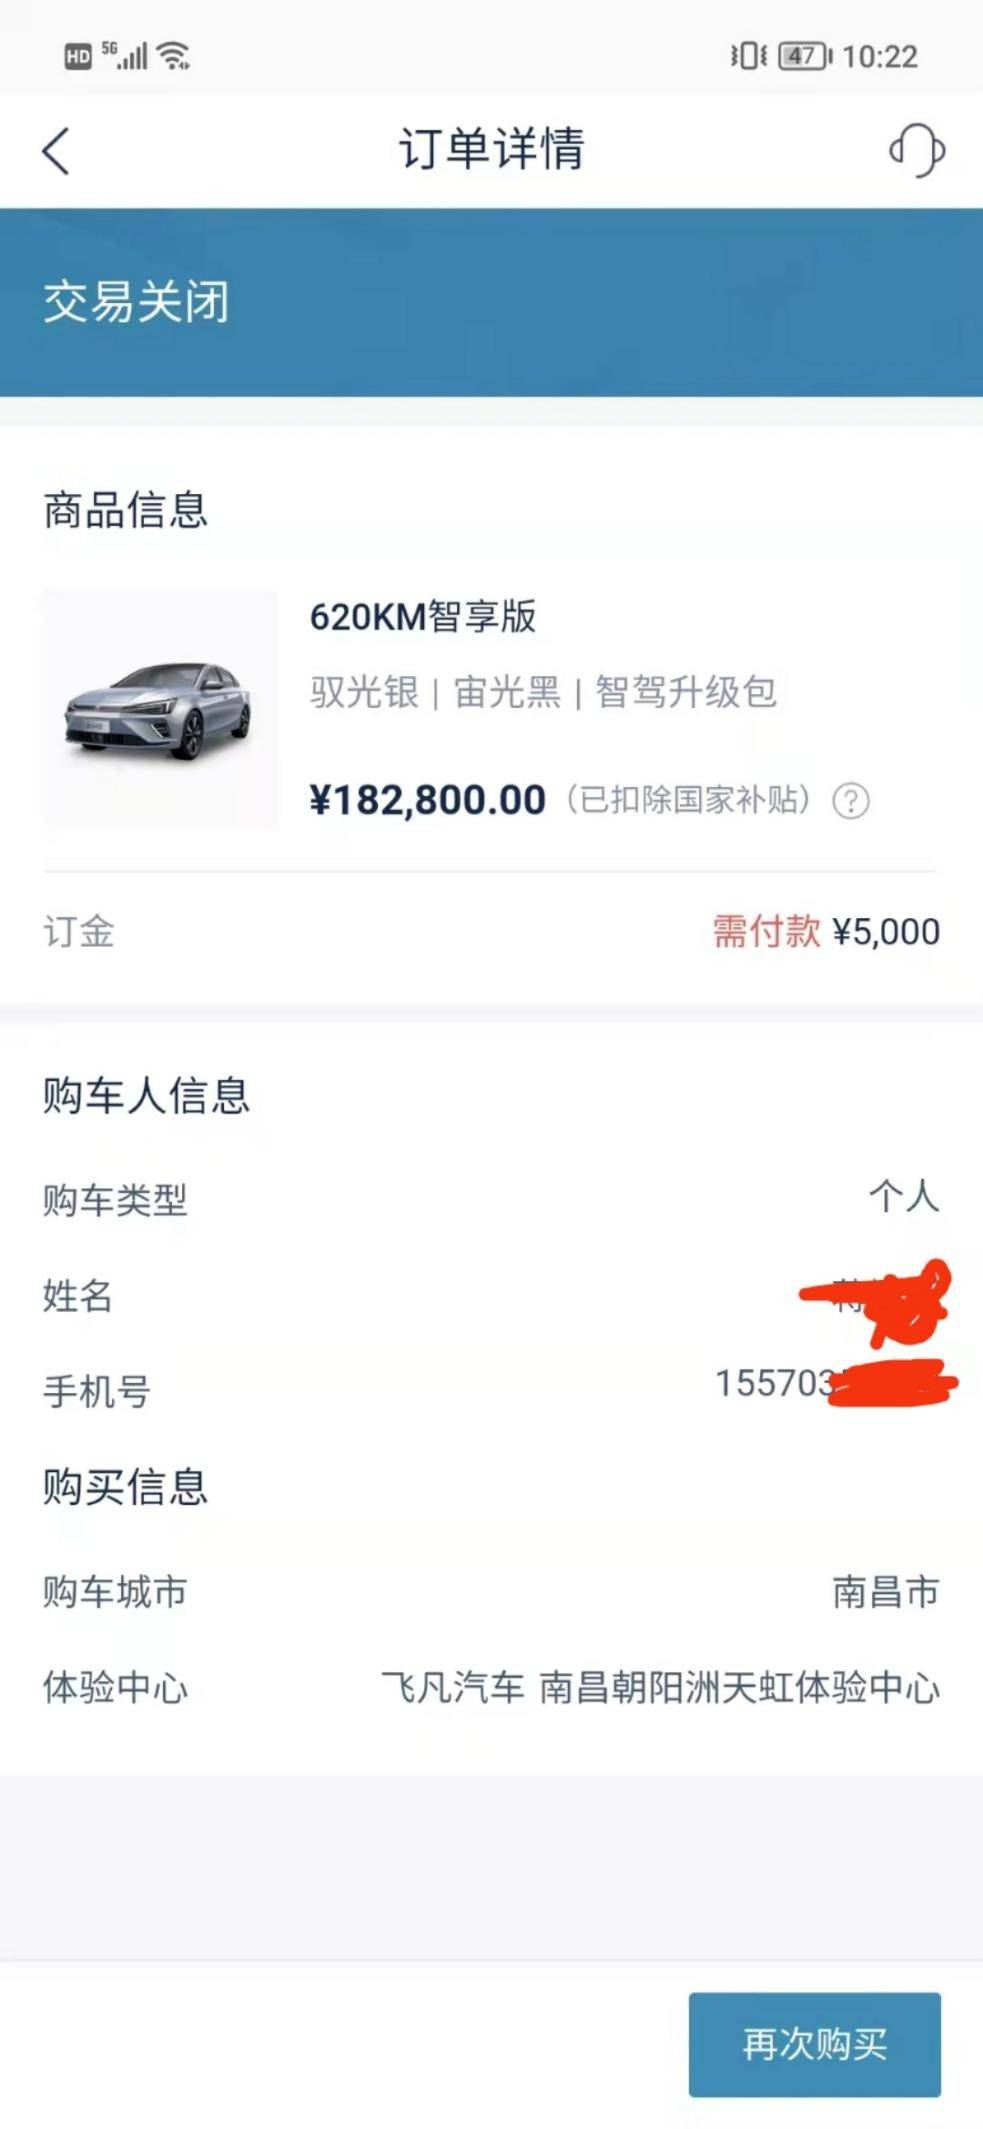The width and height of the screenshot is (983, 2129).
Task: Tap the battery level icon
Action: tap(805, 56)
